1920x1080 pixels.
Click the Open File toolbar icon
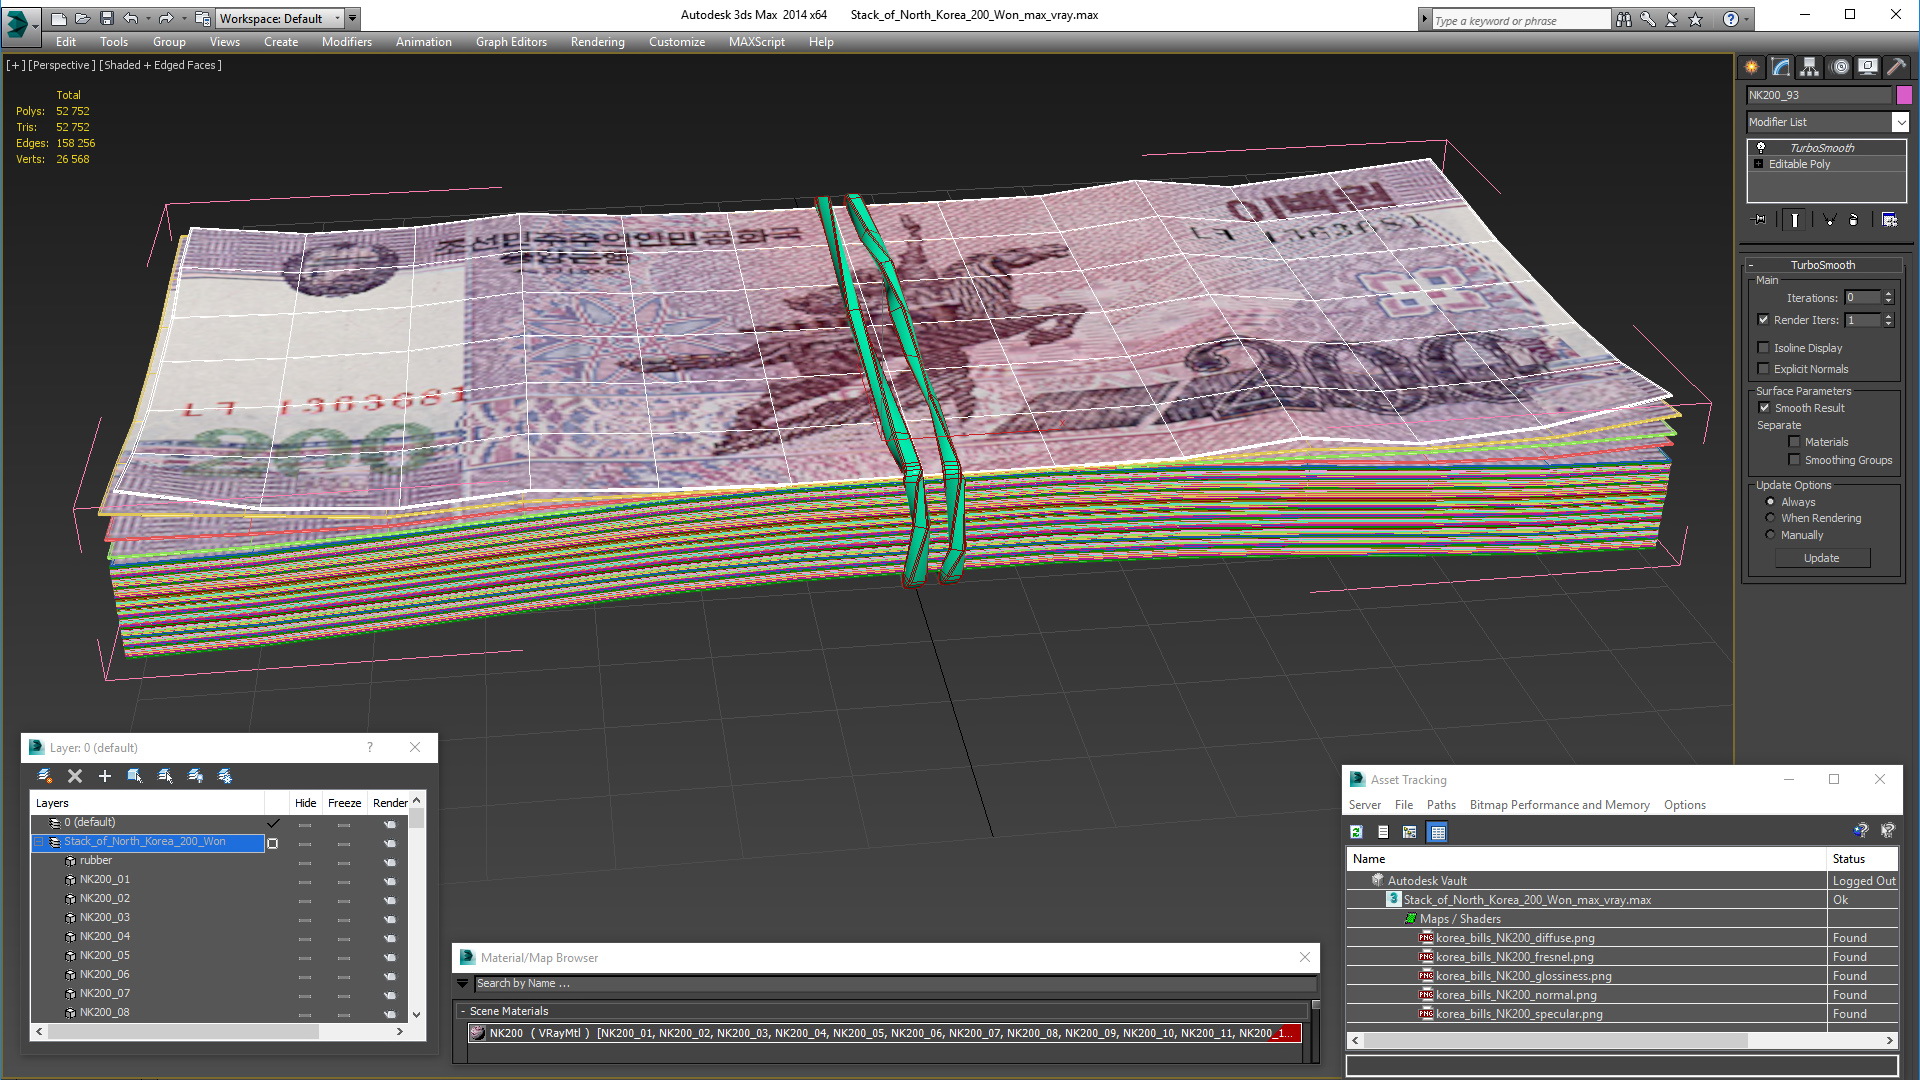pos(82,18)
